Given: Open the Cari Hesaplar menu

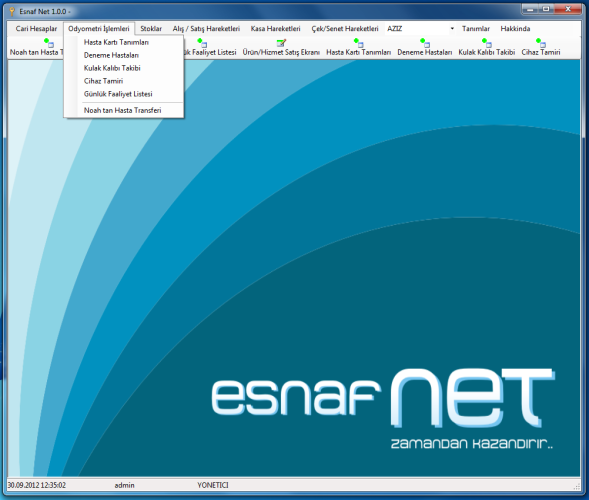Looking at the screenshot, I should click(x=36, y=29).
